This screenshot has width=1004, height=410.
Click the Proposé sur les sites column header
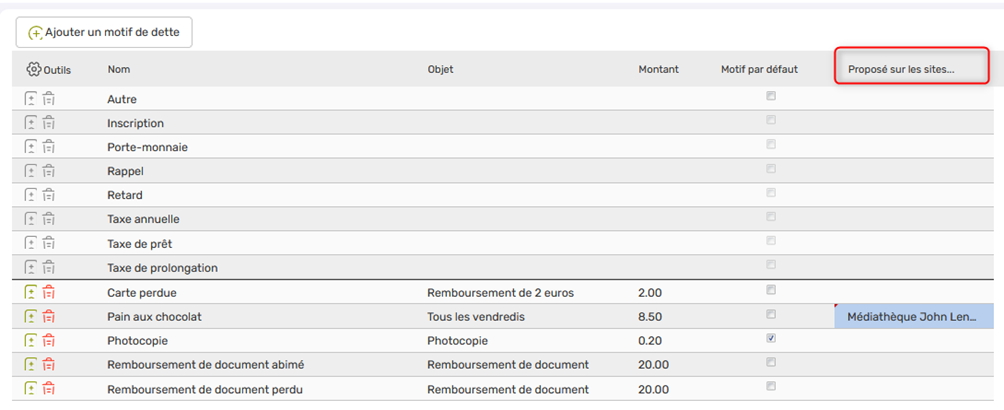click(x=901, y=70)
